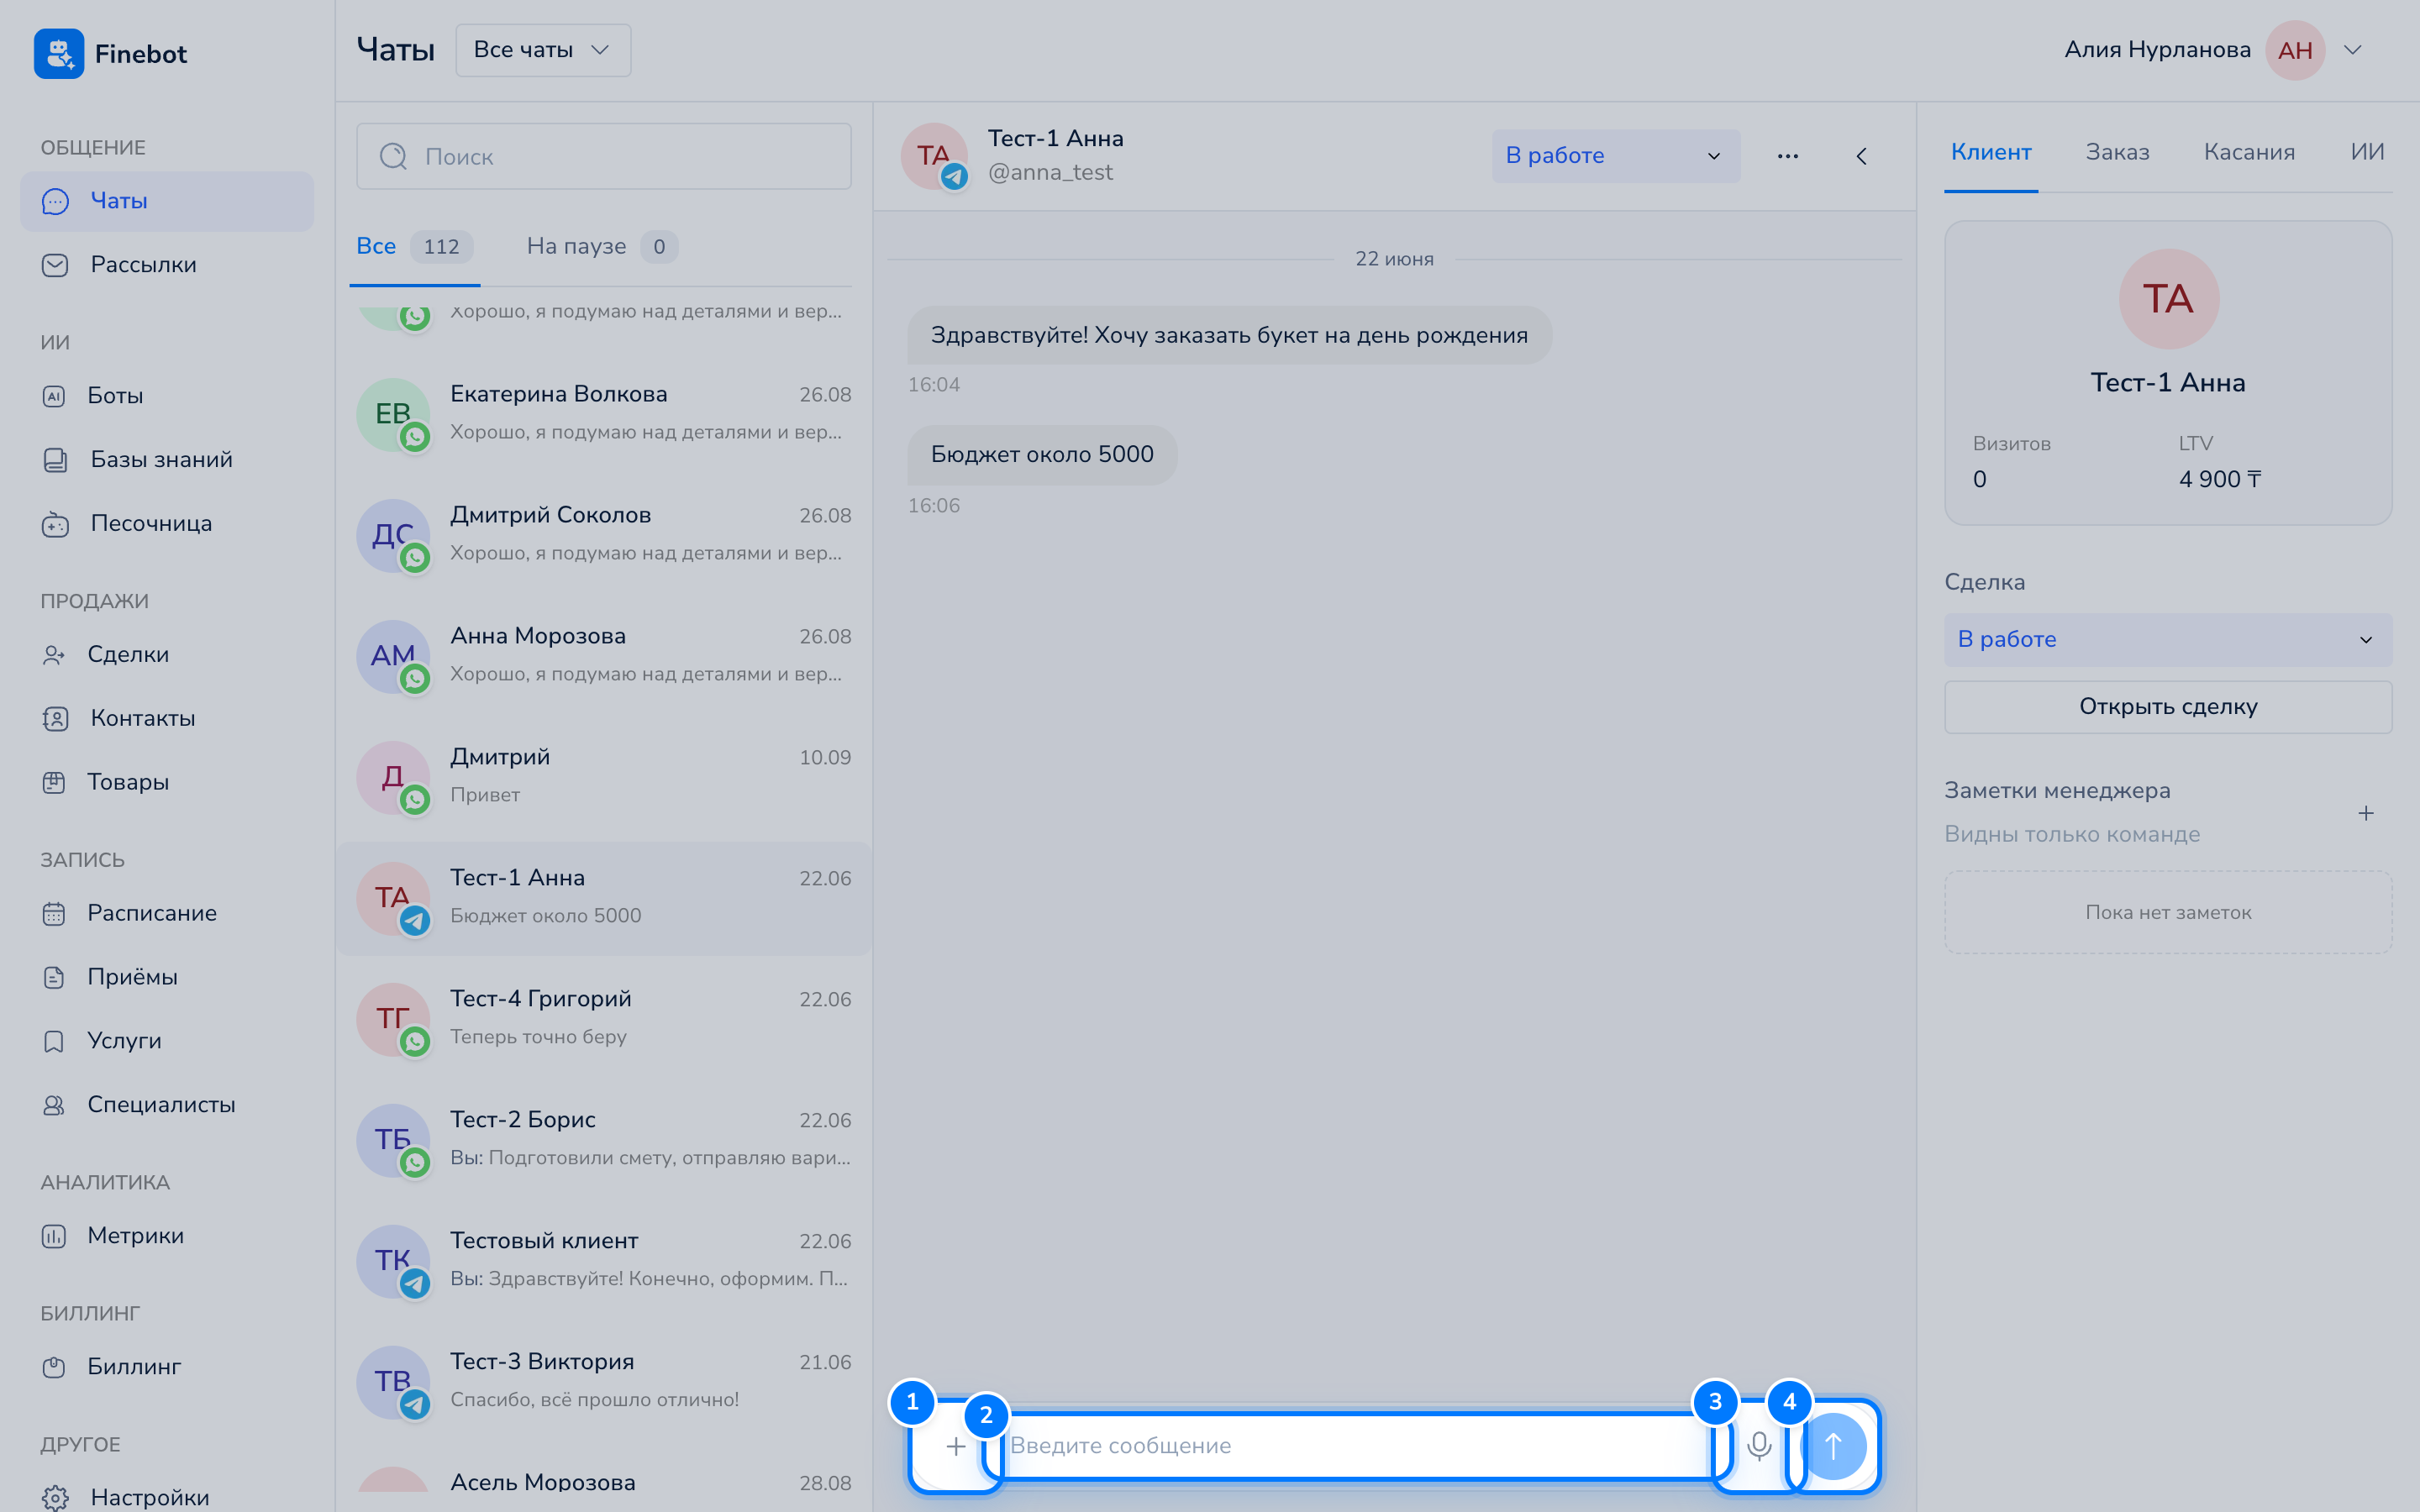Switch to the Касания tab
Screen dimensions: 2420x1512
point(2249,152)
